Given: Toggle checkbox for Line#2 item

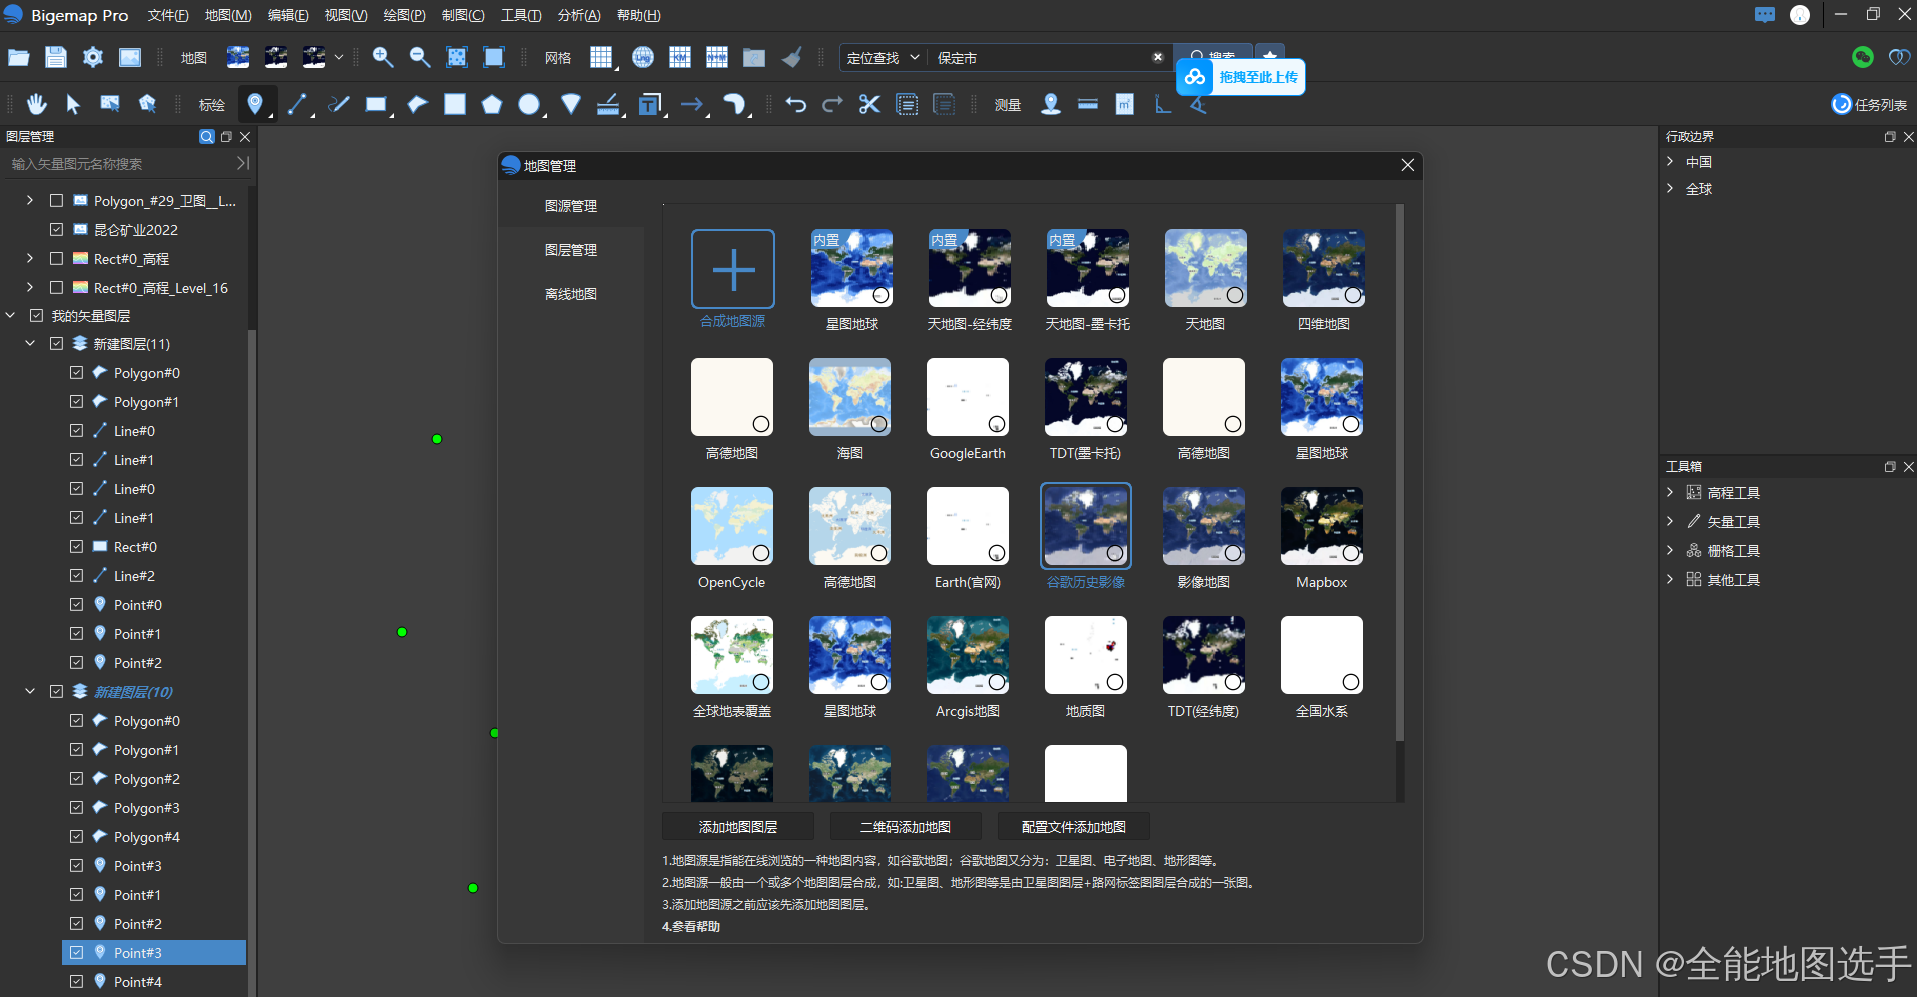Looking at the screenshot, I should 77,575.
